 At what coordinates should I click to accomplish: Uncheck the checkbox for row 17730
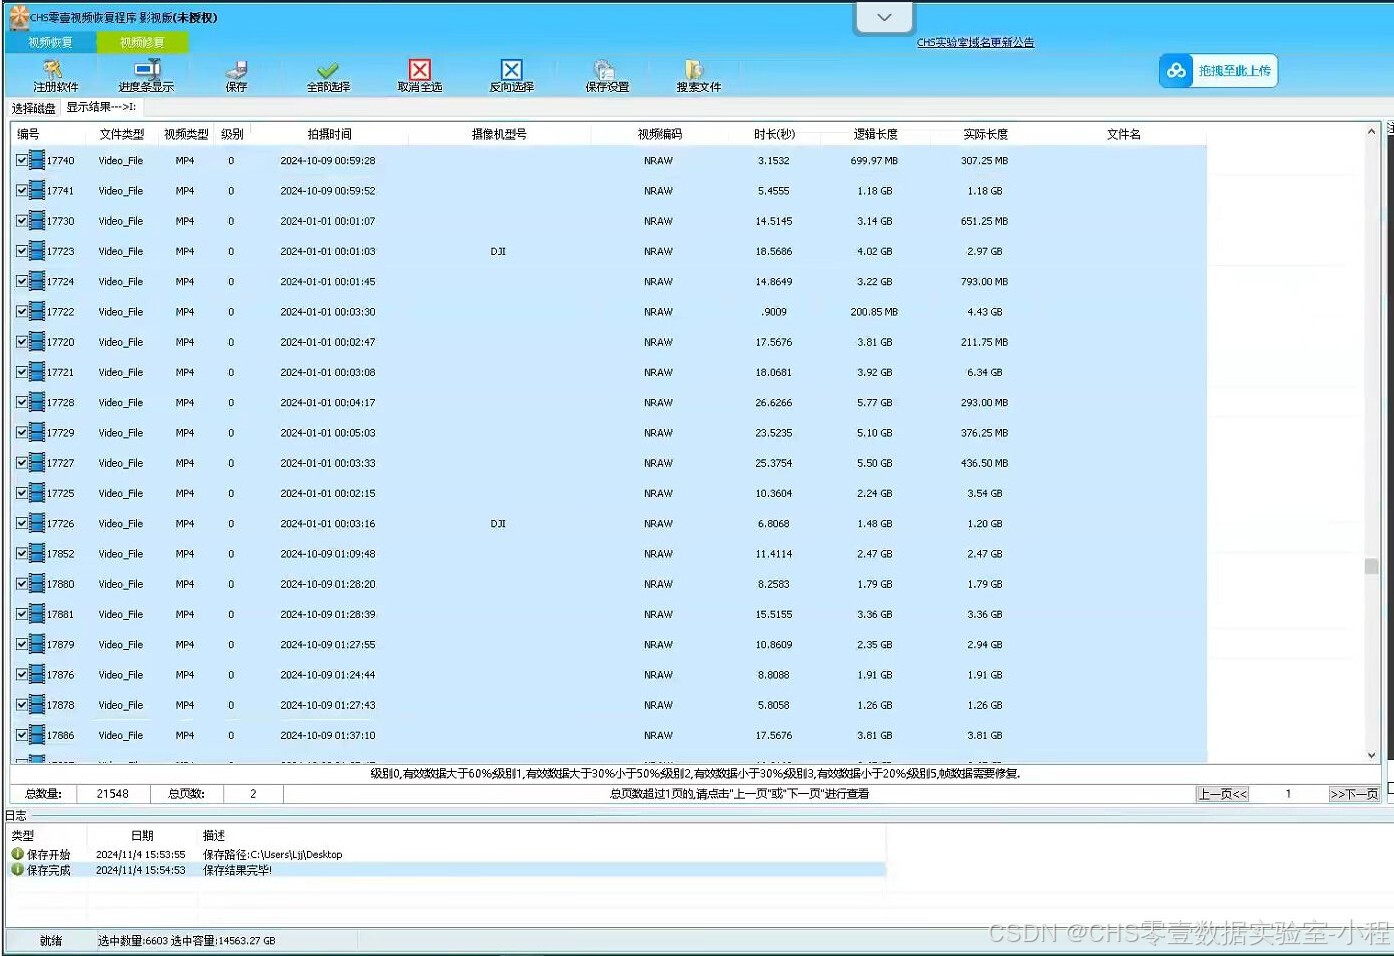tap(22, 220)
